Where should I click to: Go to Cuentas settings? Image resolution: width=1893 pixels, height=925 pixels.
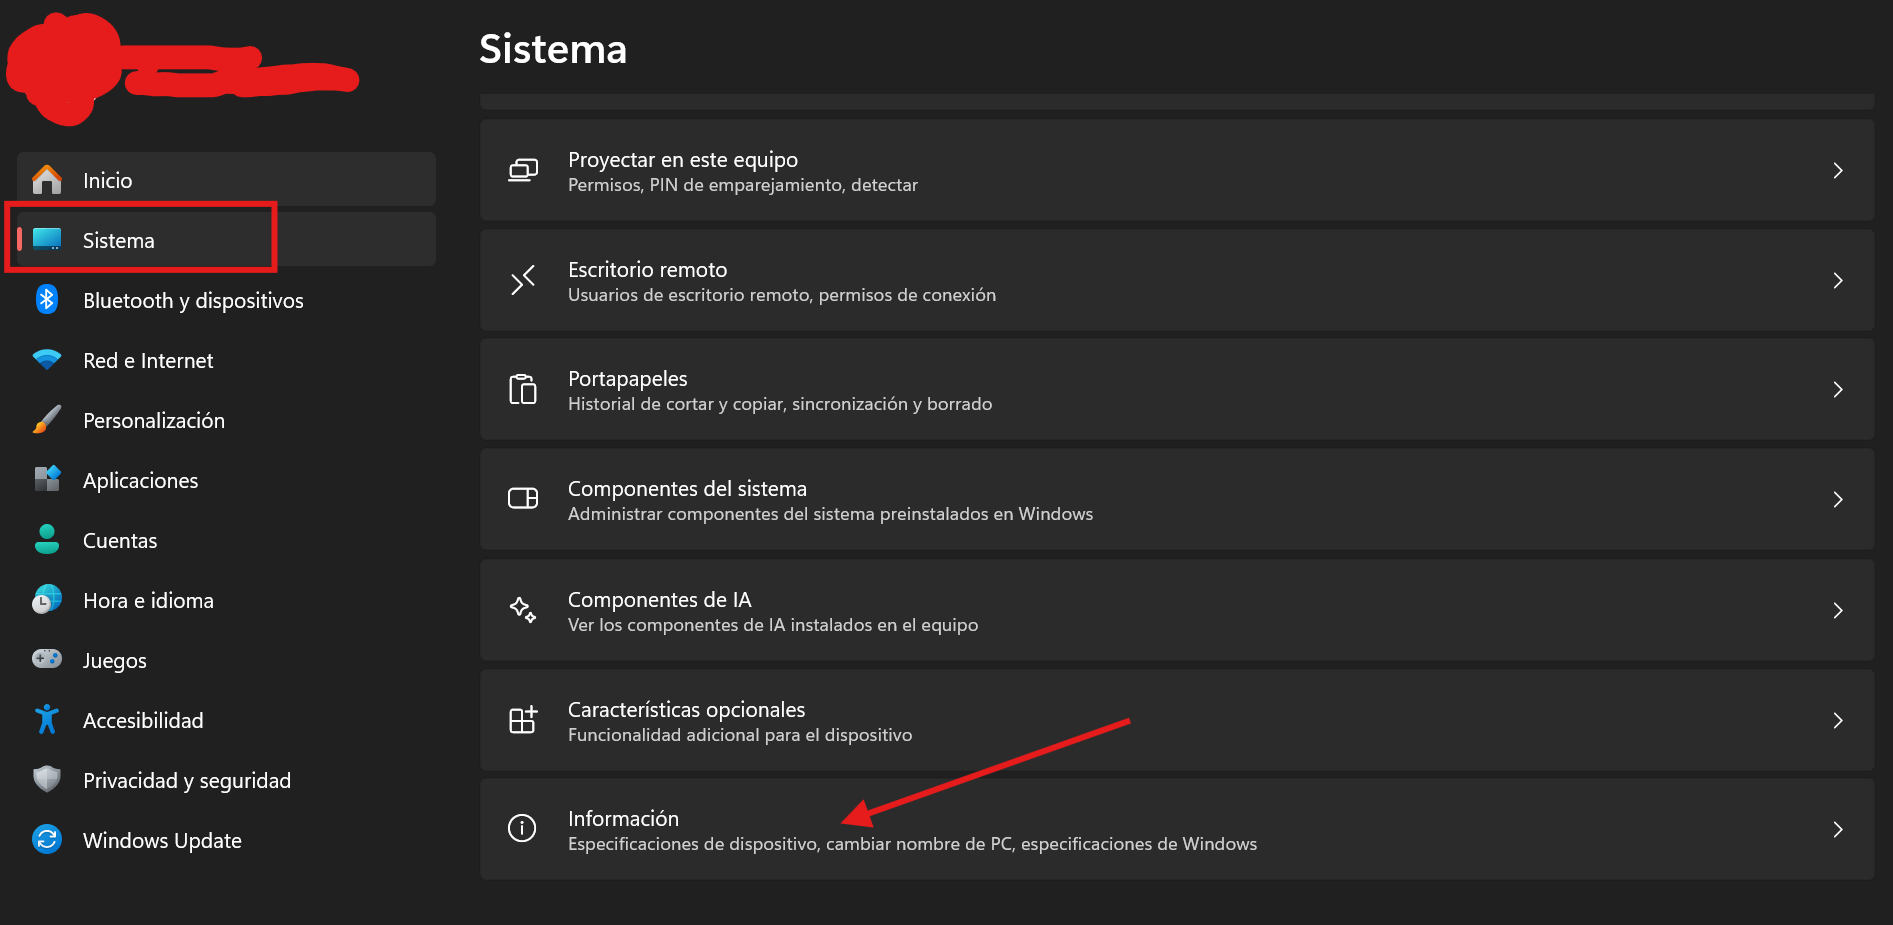(x=120, y=541)
